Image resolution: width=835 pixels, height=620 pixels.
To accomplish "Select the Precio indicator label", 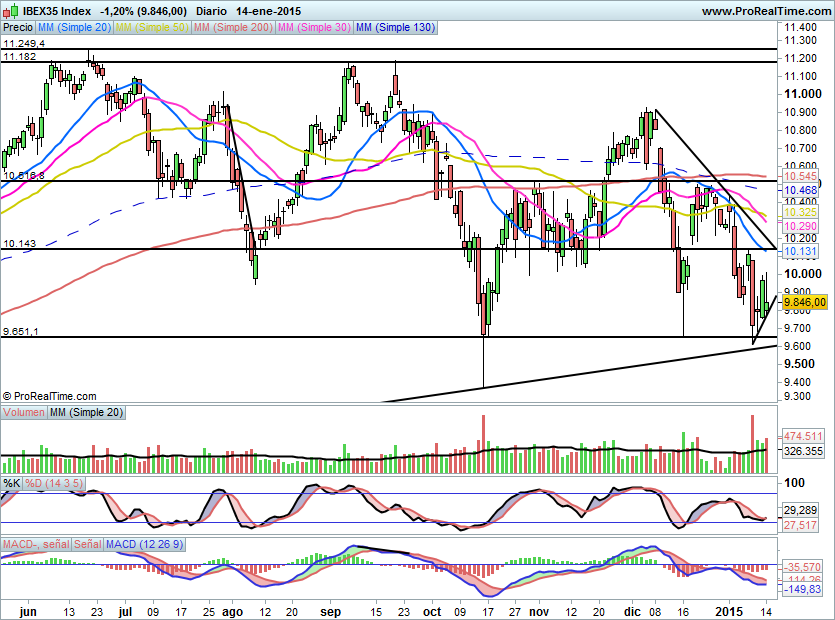I will tap(18, 27).
